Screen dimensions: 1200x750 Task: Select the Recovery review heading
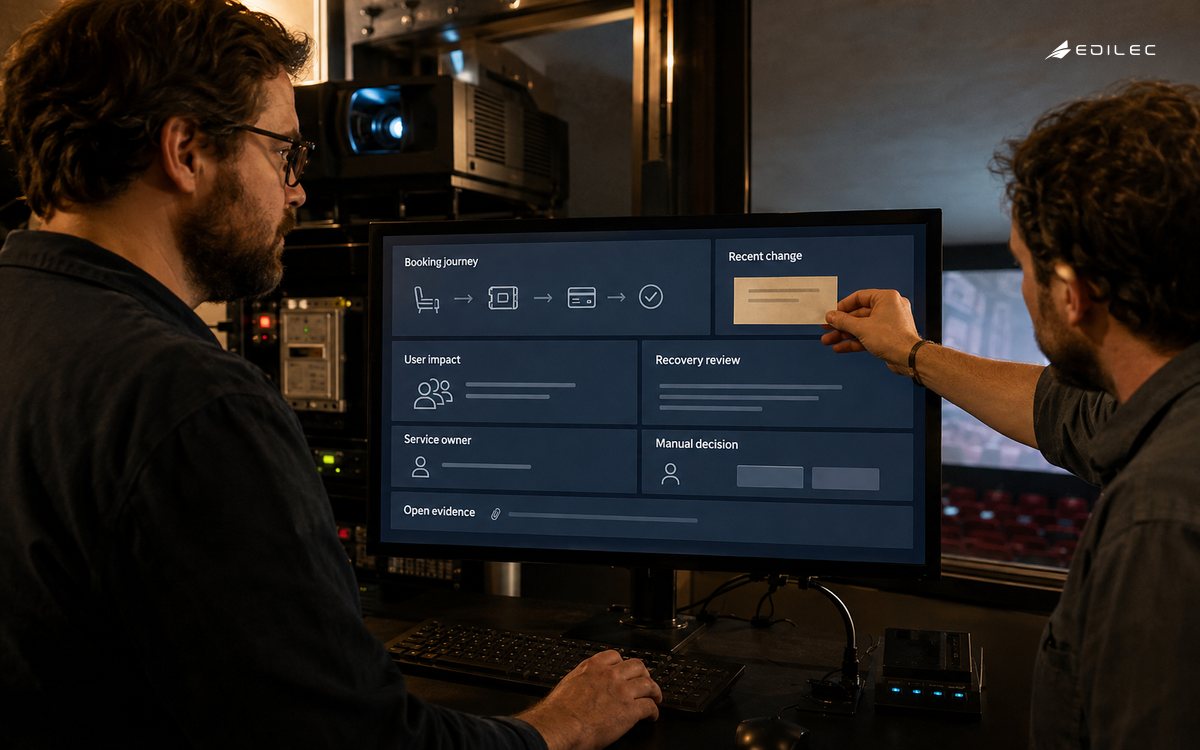[x=698, y=360]
